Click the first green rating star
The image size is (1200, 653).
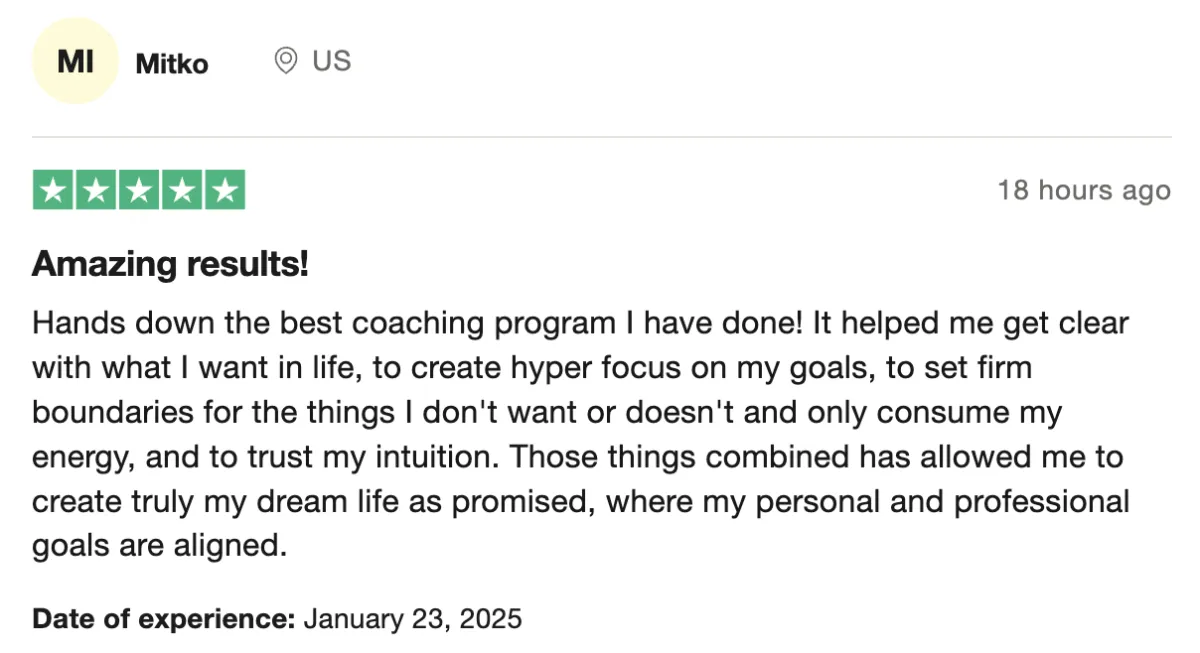(x=53, y=190)
